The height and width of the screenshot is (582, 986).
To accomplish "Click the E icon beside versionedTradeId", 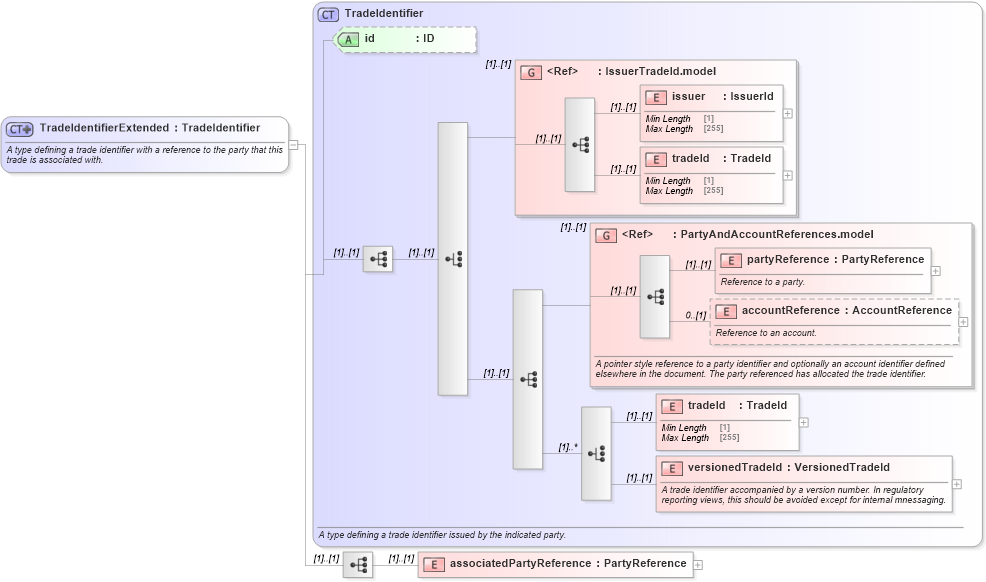I will [x=673, y=467].
